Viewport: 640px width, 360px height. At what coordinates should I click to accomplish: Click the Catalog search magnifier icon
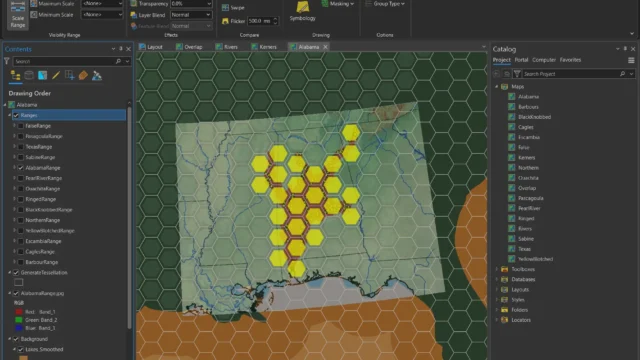pos(622,74)
